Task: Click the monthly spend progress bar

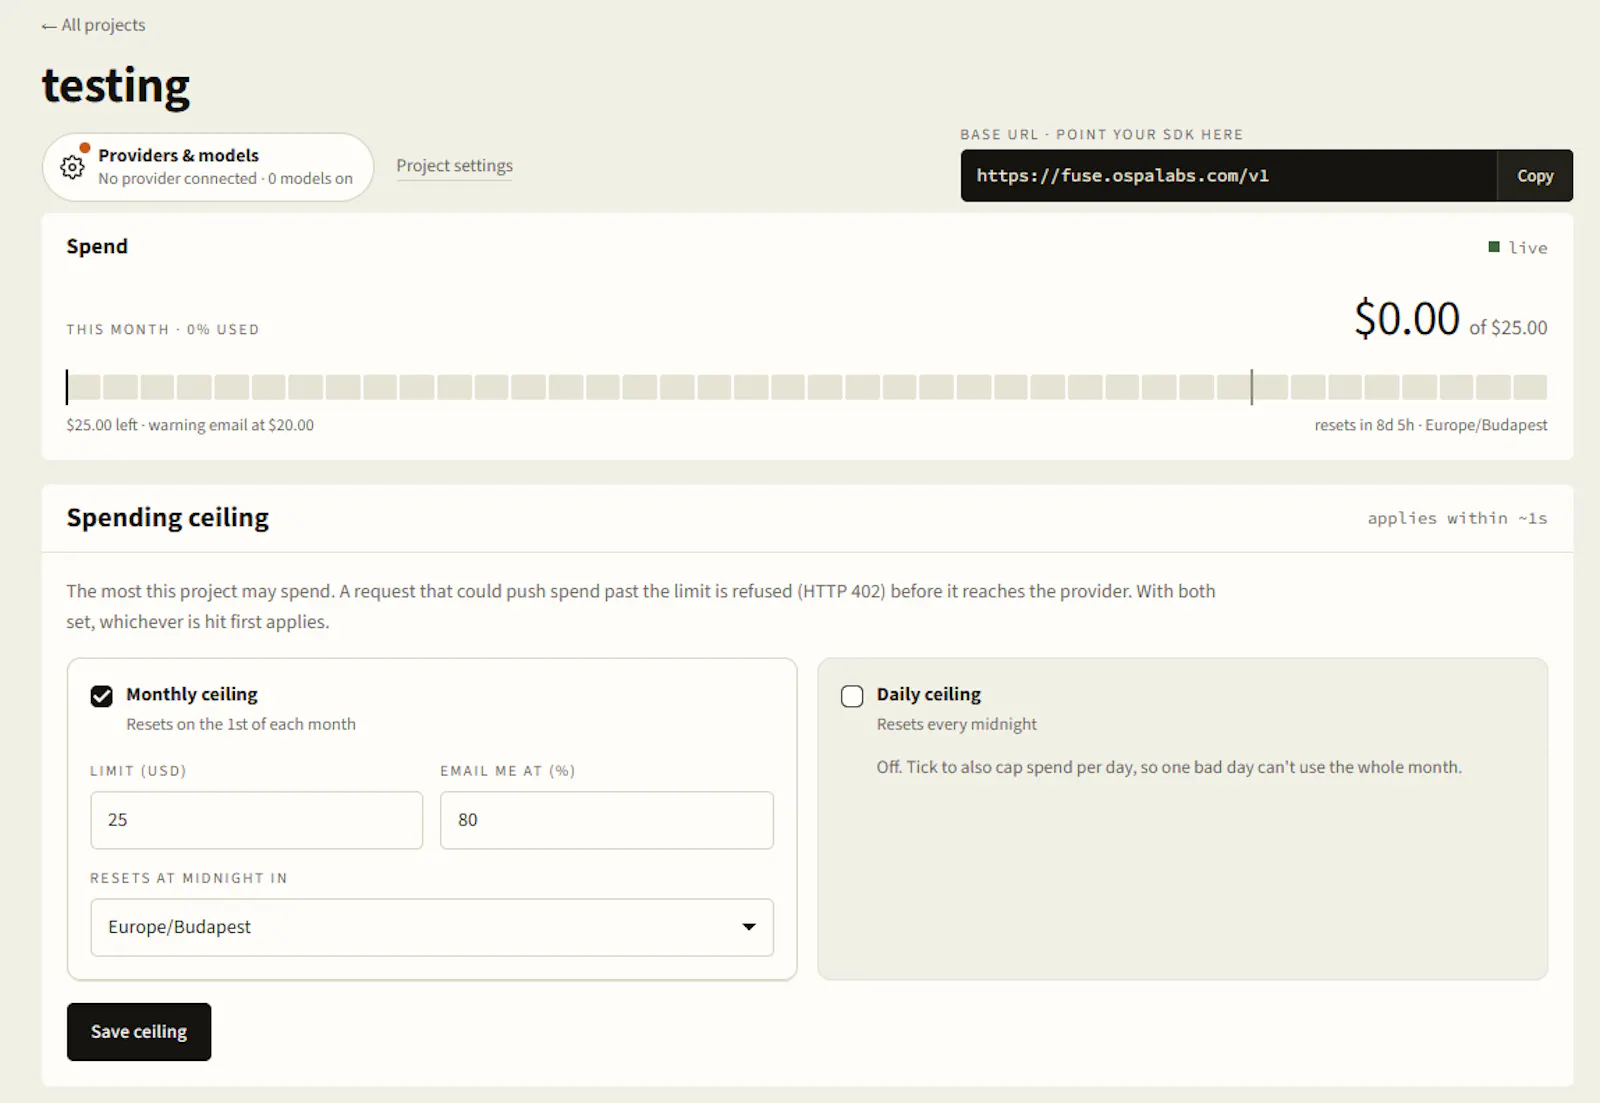Action: 807,387
